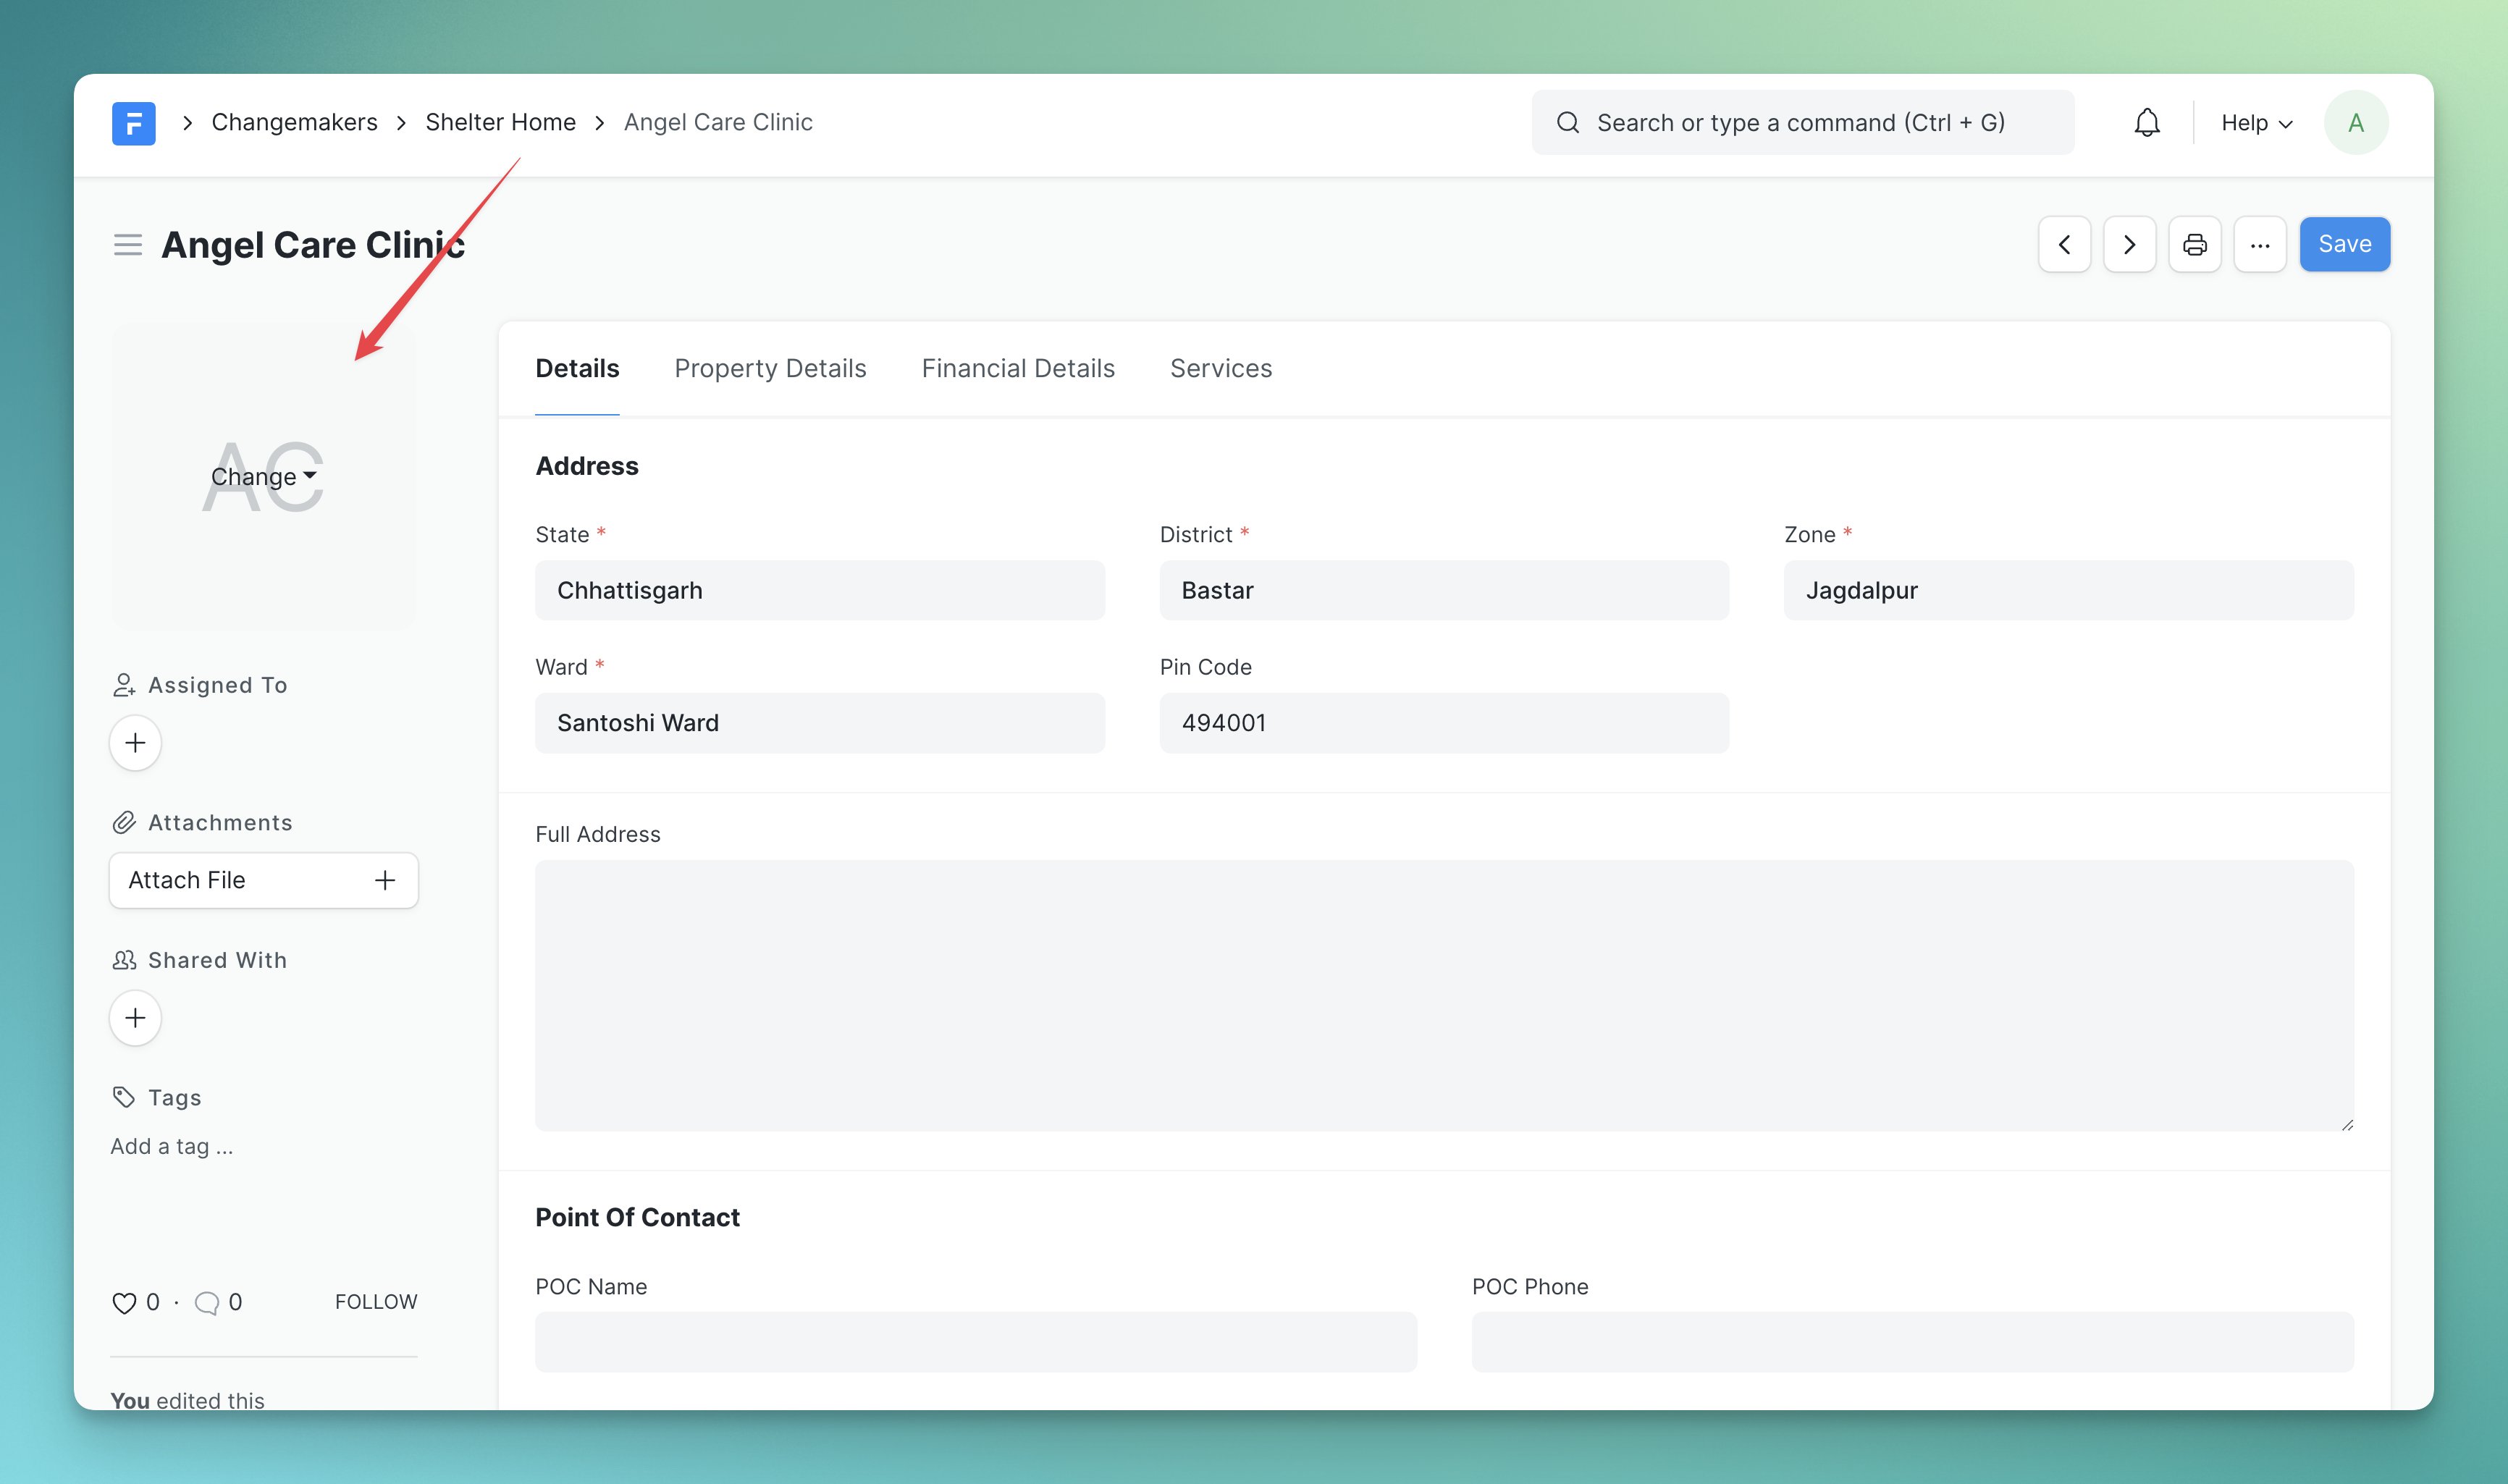2508x1484 pixels.
Task: Open the Property Details tab
Action: point(770,368)
